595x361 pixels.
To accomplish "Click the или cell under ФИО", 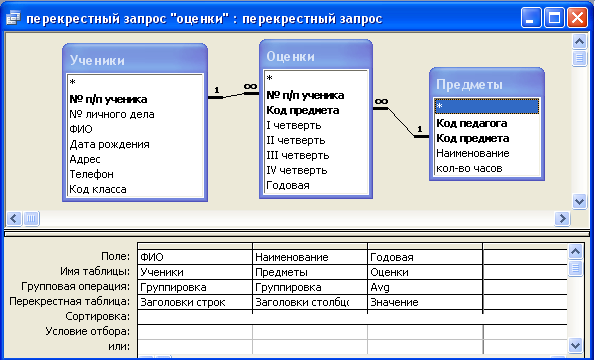I will point(195,347).
